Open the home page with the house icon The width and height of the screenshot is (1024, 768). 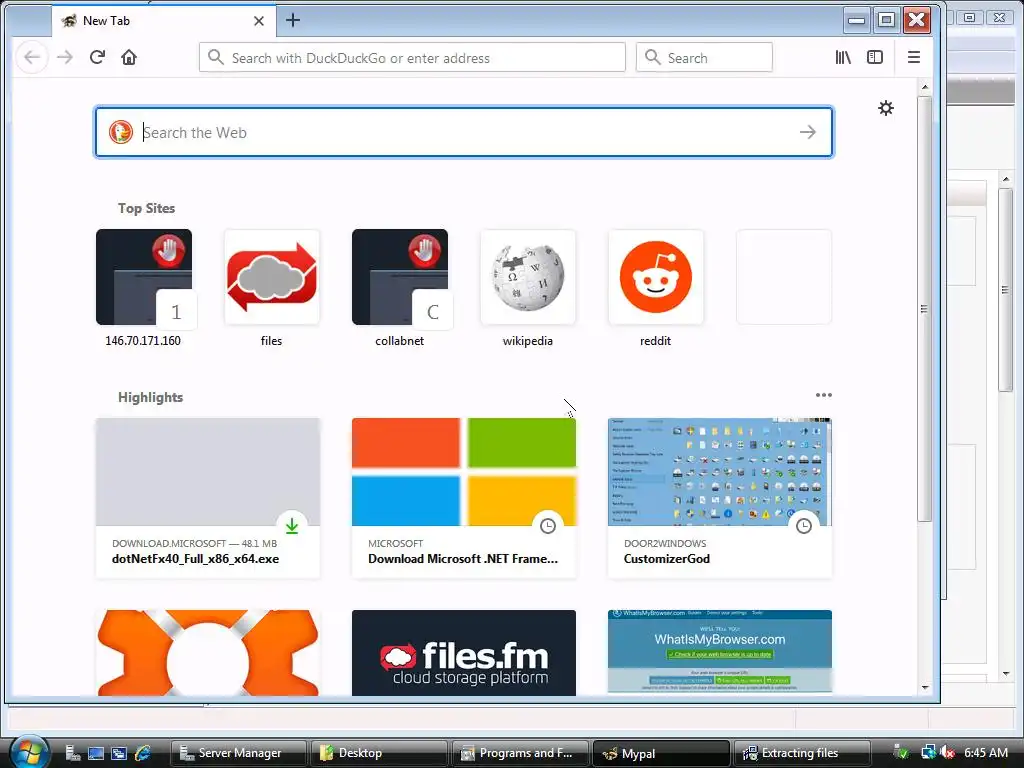[x=129, y=57]
